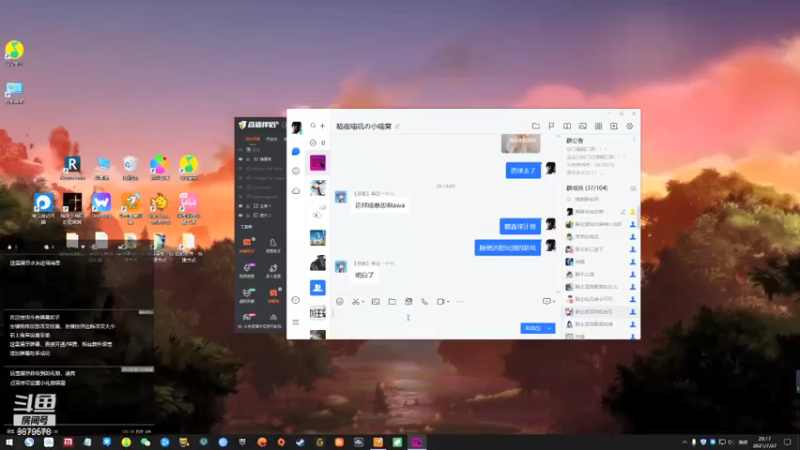Screen dimensions: 800x450
Task: Expand the video call dropdown arrow
Action: pos(448,302)
